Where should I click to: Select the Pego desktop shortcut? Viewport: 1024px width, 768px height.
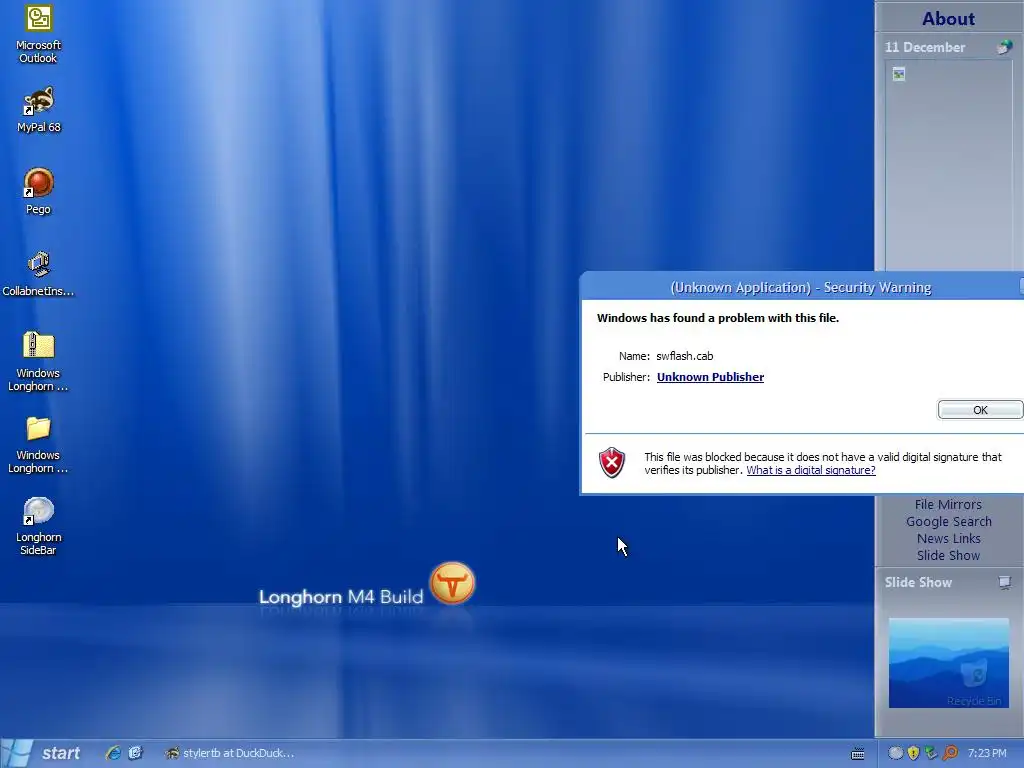tap(39, 191)
